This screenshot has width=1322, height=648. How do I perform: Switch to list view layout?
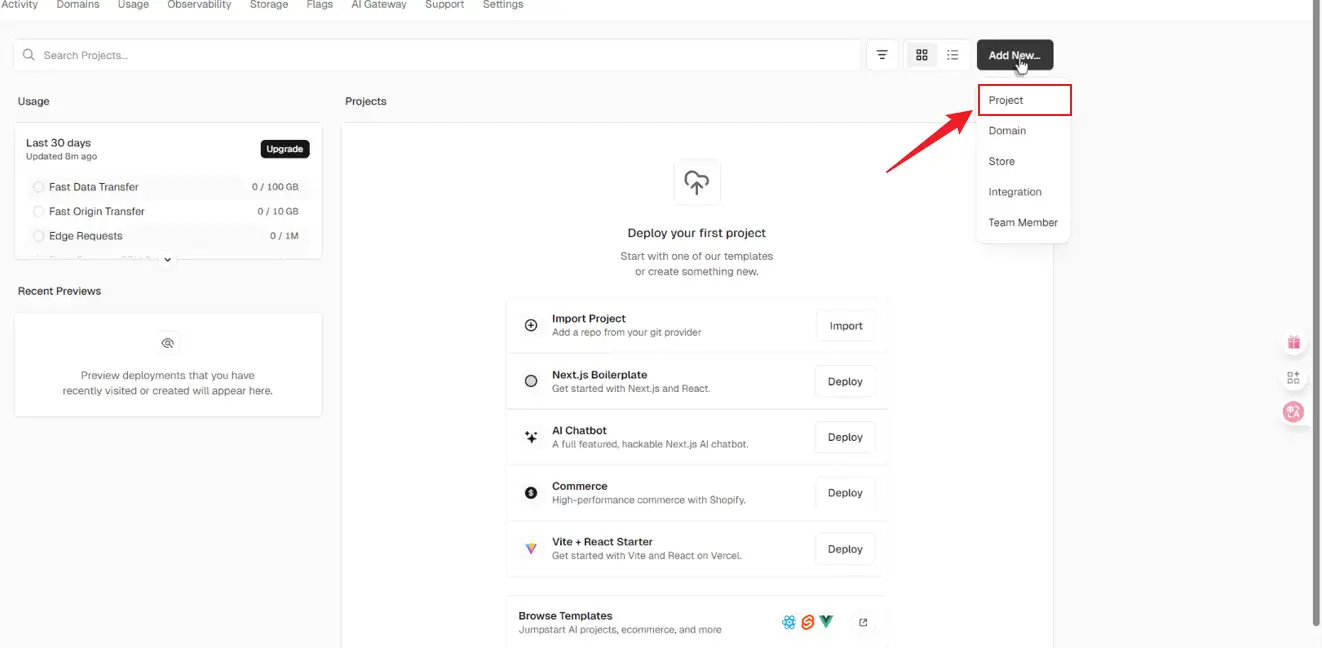pyautogui.click(x=953, y=55)
